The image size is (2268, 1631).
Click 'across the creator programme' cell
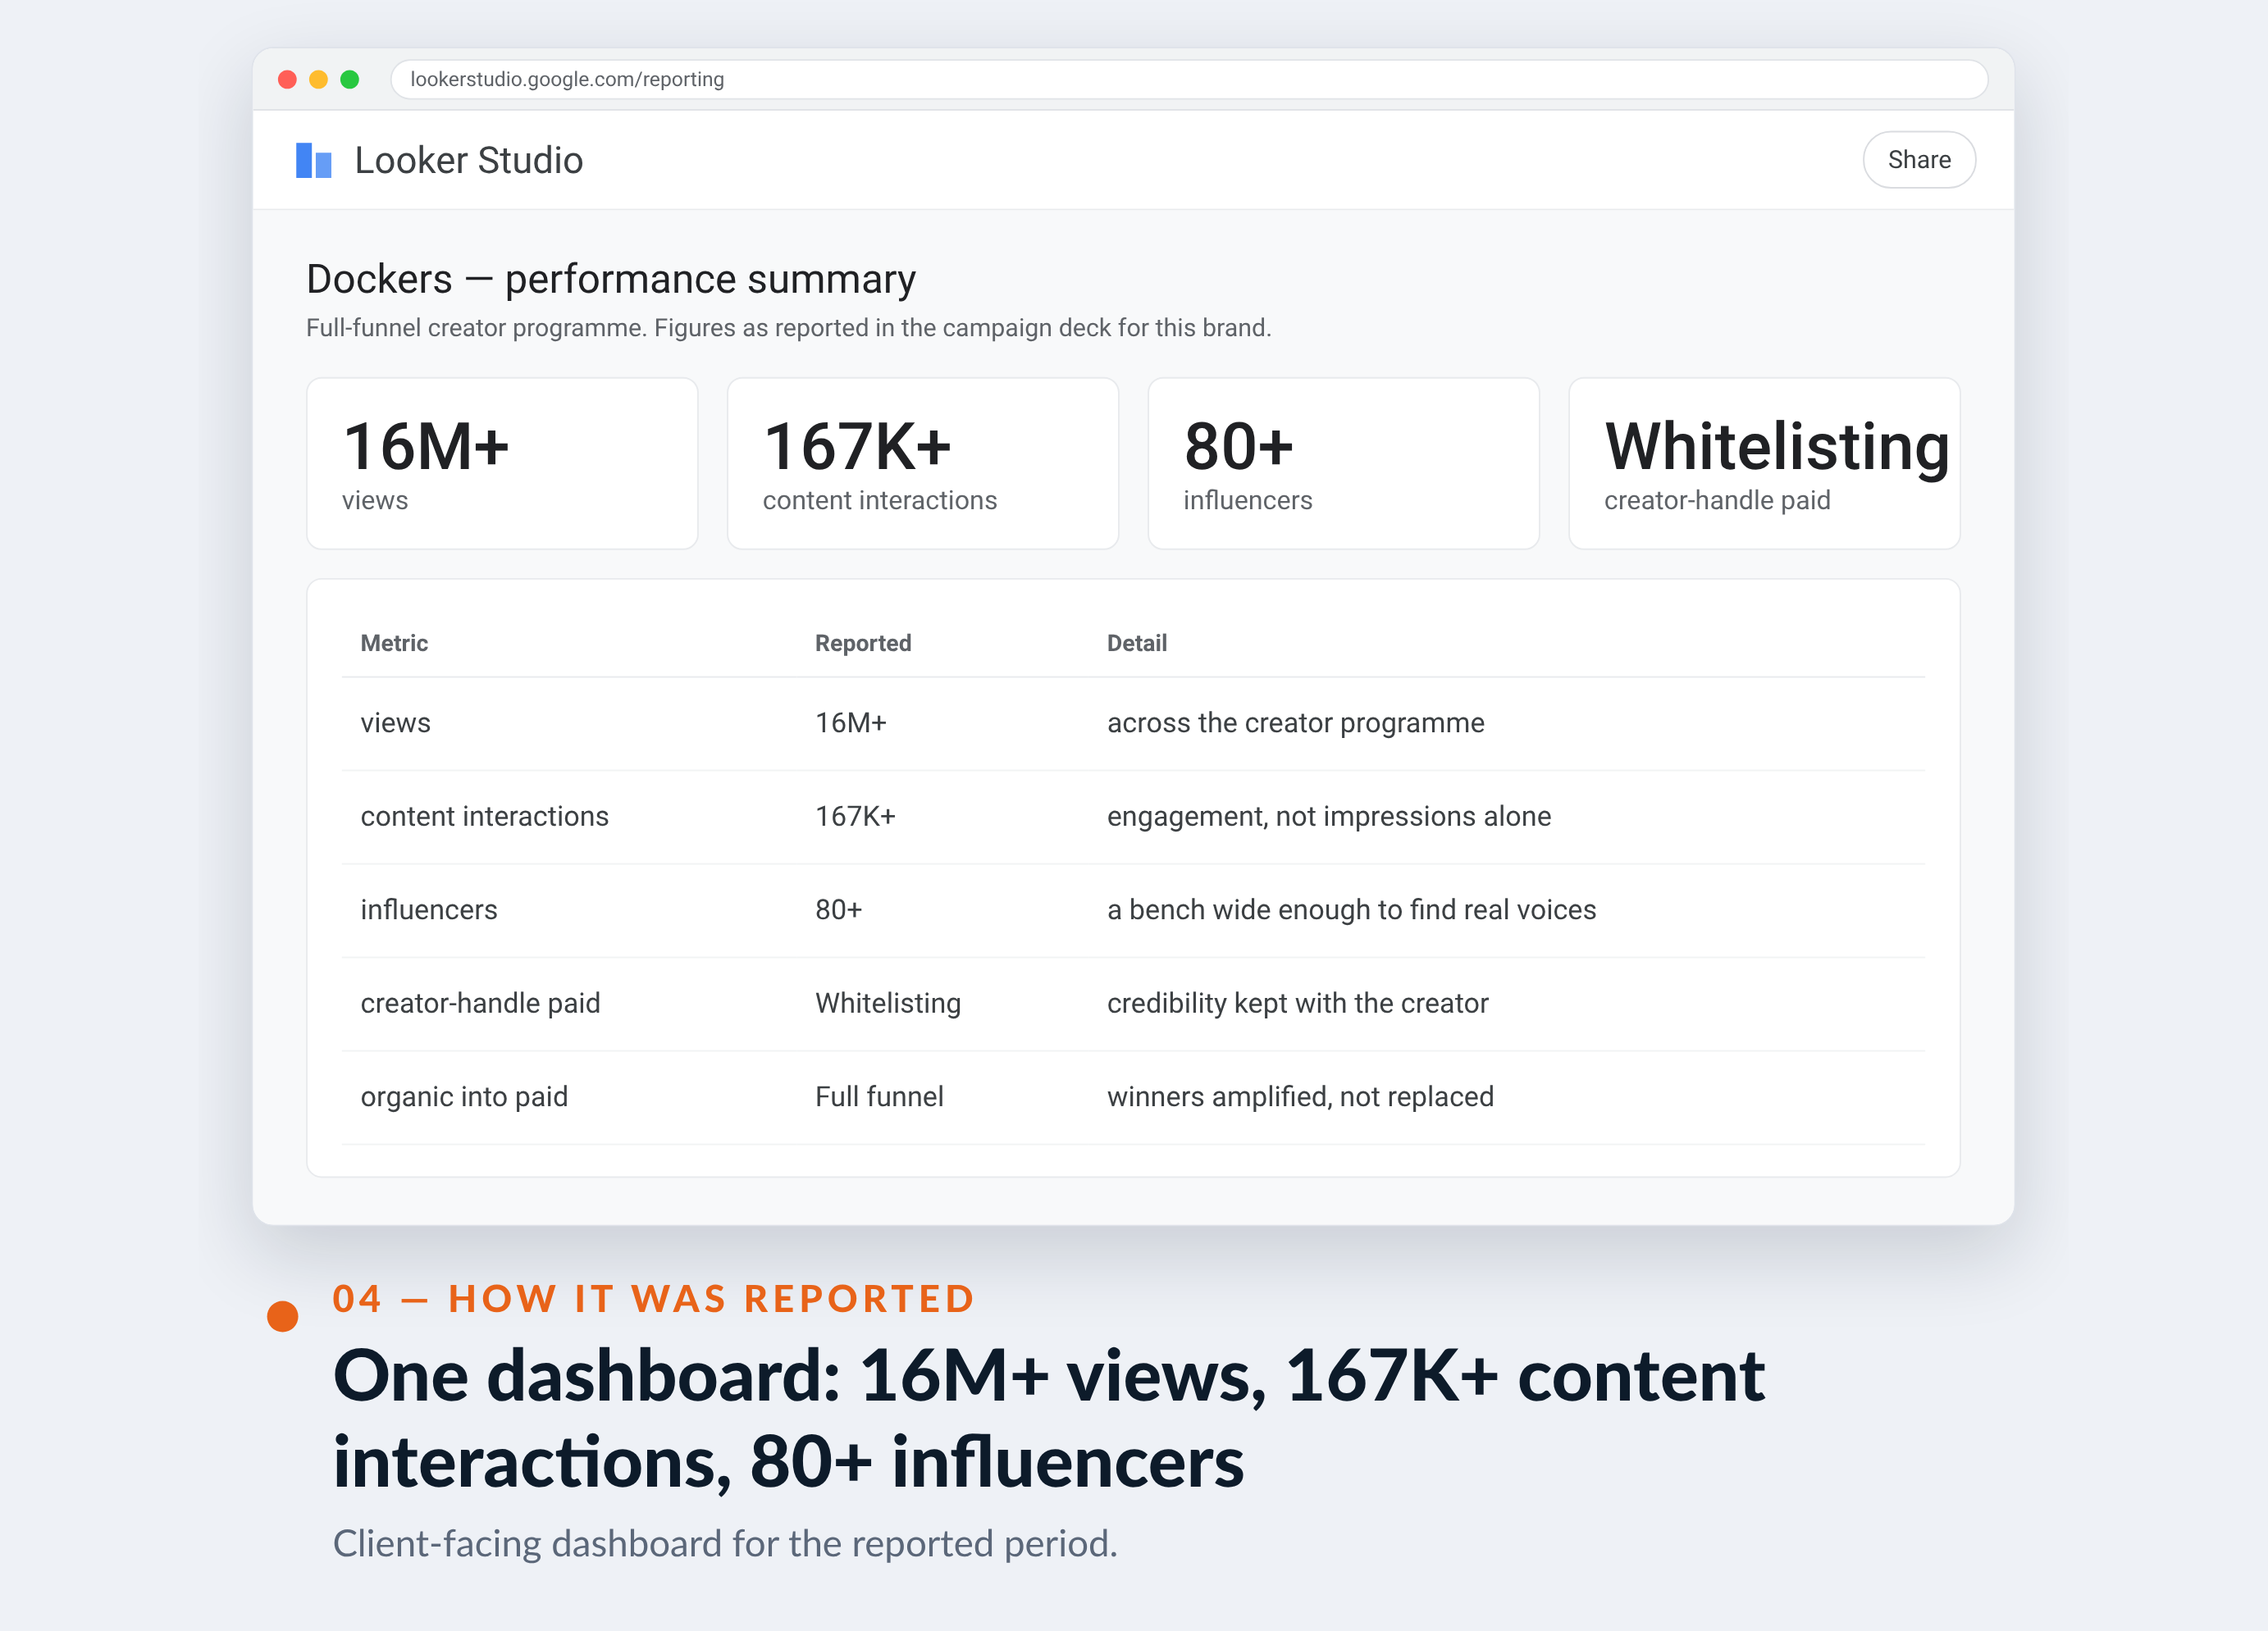point(1295,723)
